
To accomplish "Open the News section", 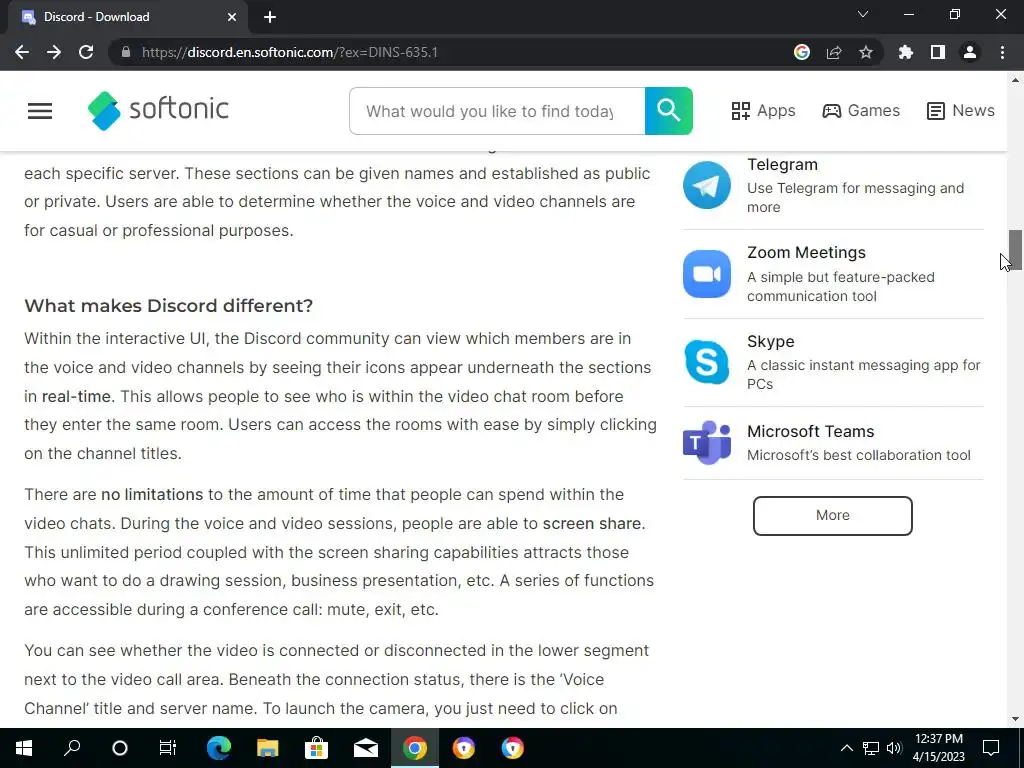I will [x=961, y=111].
